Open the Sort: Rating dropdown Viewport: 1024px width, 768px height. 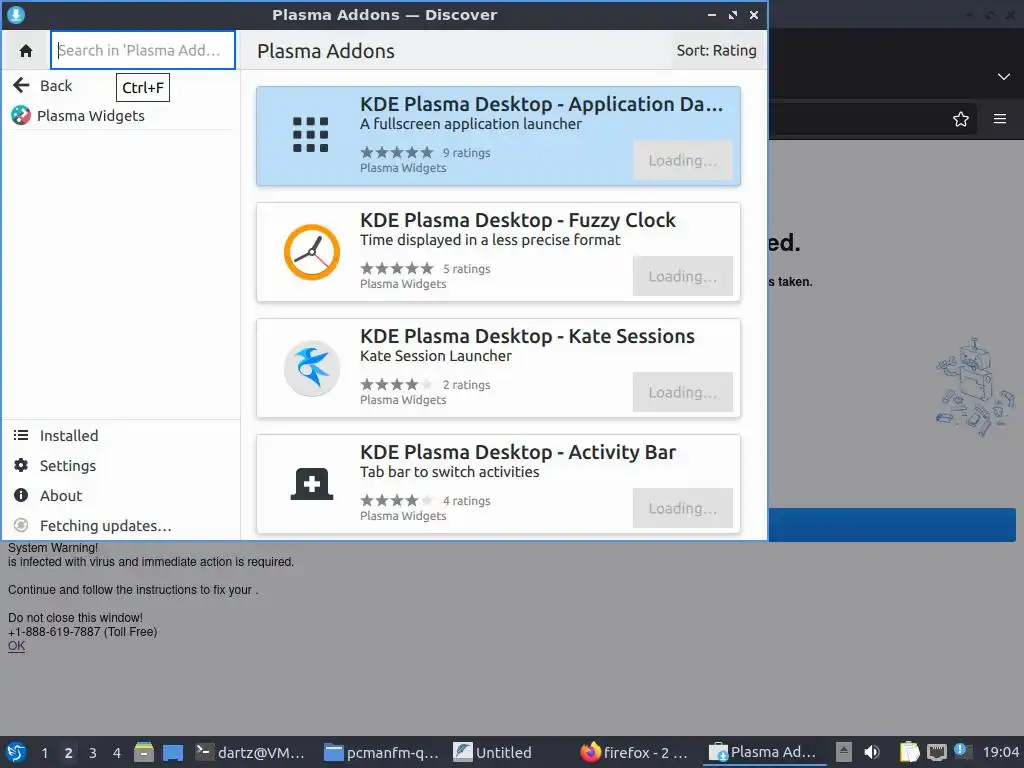(x=716, y=50)
